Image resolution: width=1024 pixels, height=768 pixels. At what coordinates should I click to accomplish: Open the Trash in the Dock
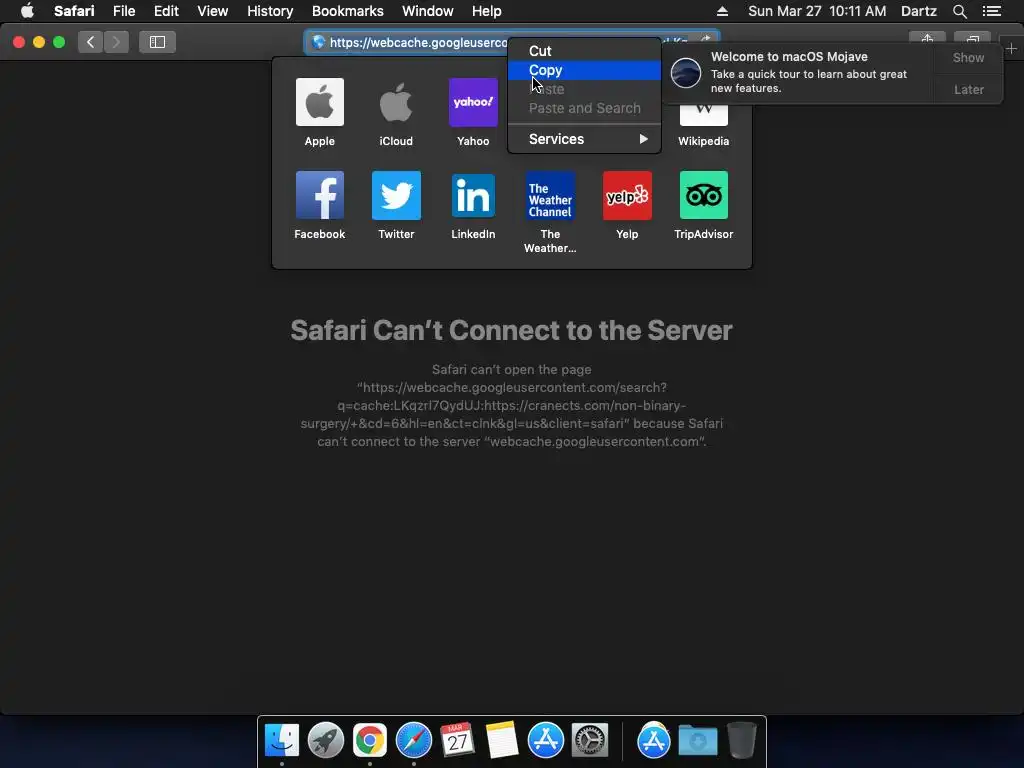tap(742, 740)
